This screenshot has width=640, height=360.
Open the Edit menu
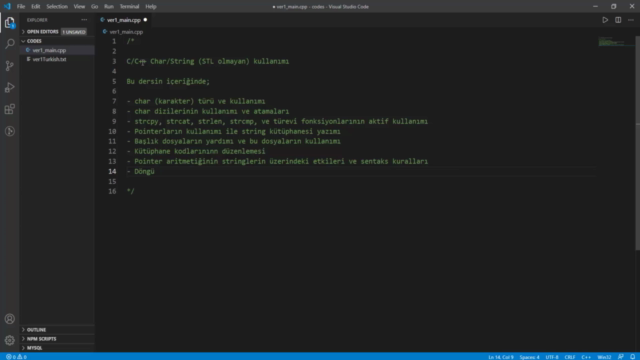[36, 7]
